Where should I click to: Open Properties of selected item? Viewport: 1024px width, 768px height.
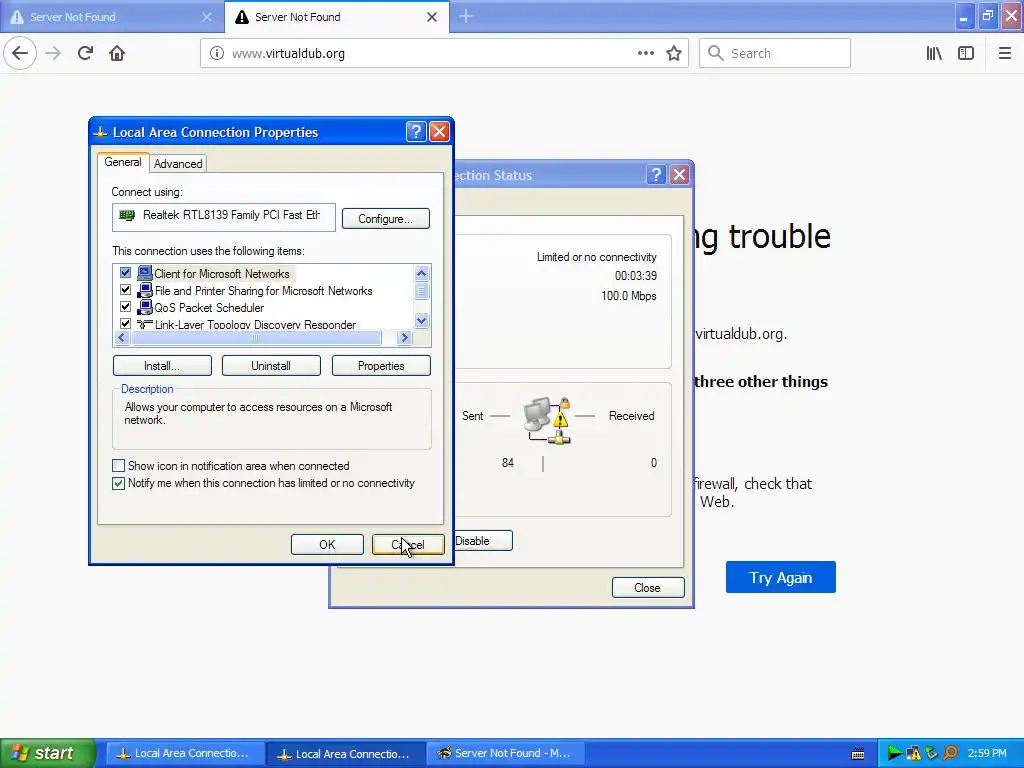click(381, 366)
